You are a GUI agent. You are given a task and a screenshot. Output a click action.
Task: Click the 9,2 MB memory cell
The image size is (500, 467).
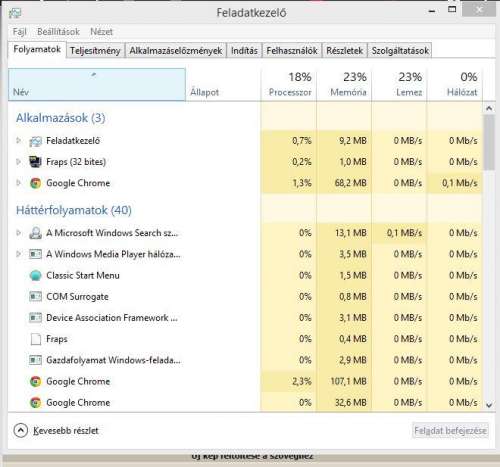click(344, 141)
